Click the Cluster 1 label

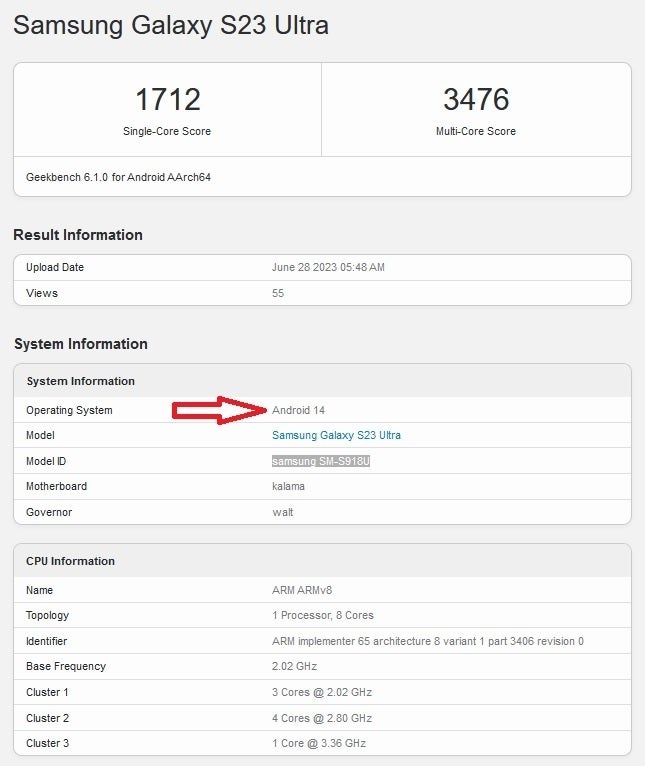[47, 692]
